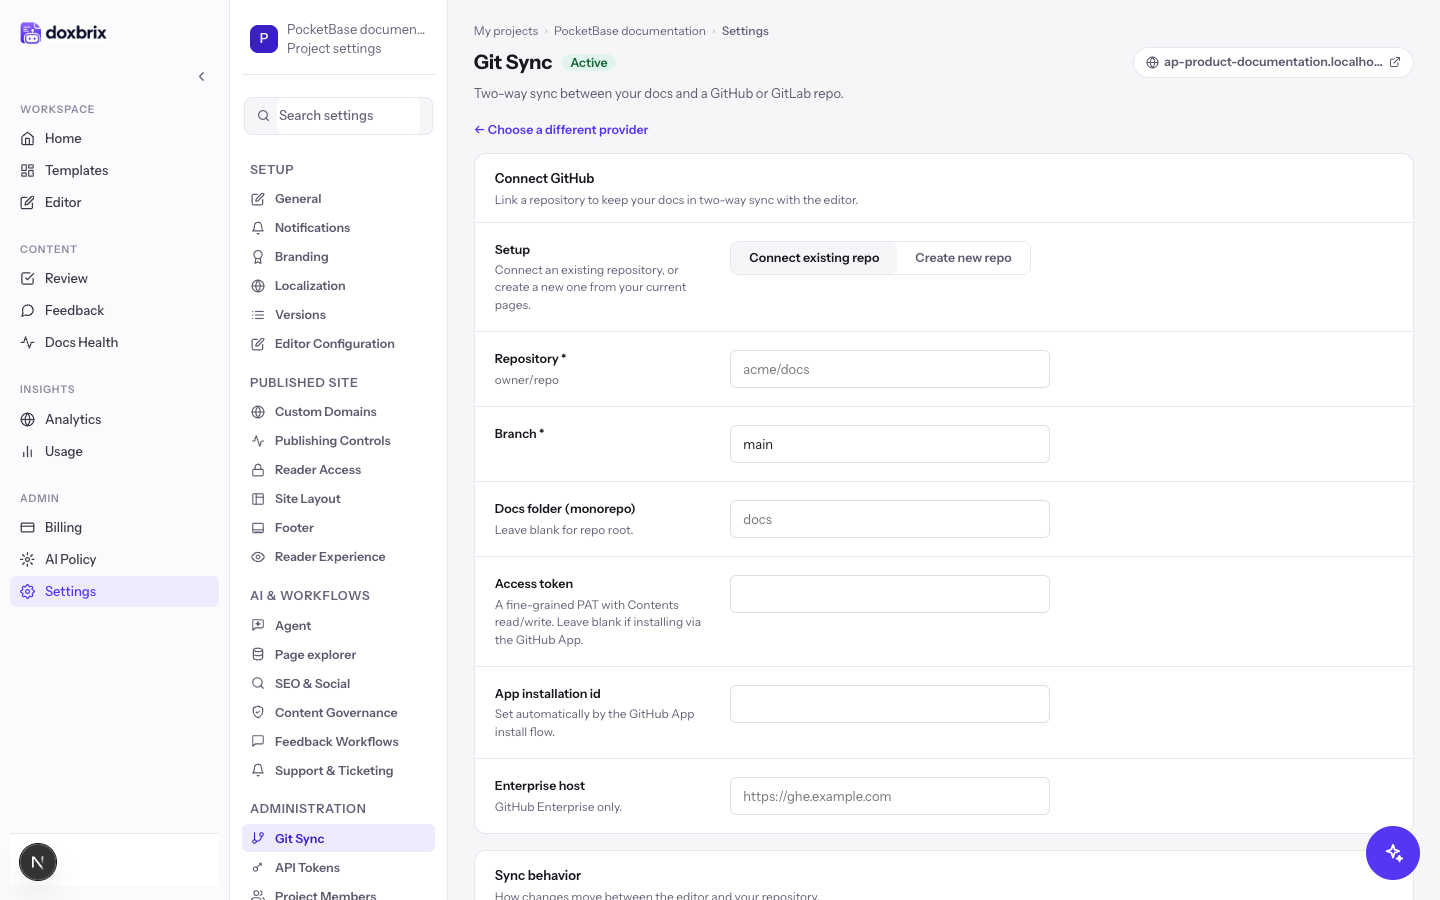Click the Branding award icon
Image resolution: width=1440 pixels, height=900 pixels.
coord(258,257)
